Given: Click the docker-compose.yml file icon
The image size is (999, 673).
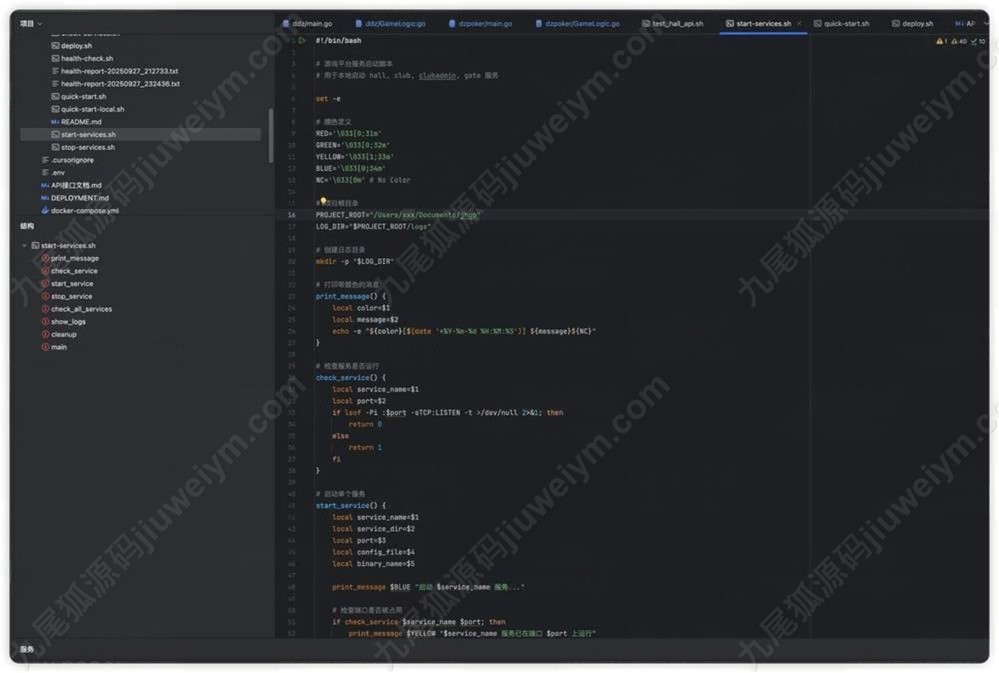Looking at the screenshot, I should click(x=45, y=211).
